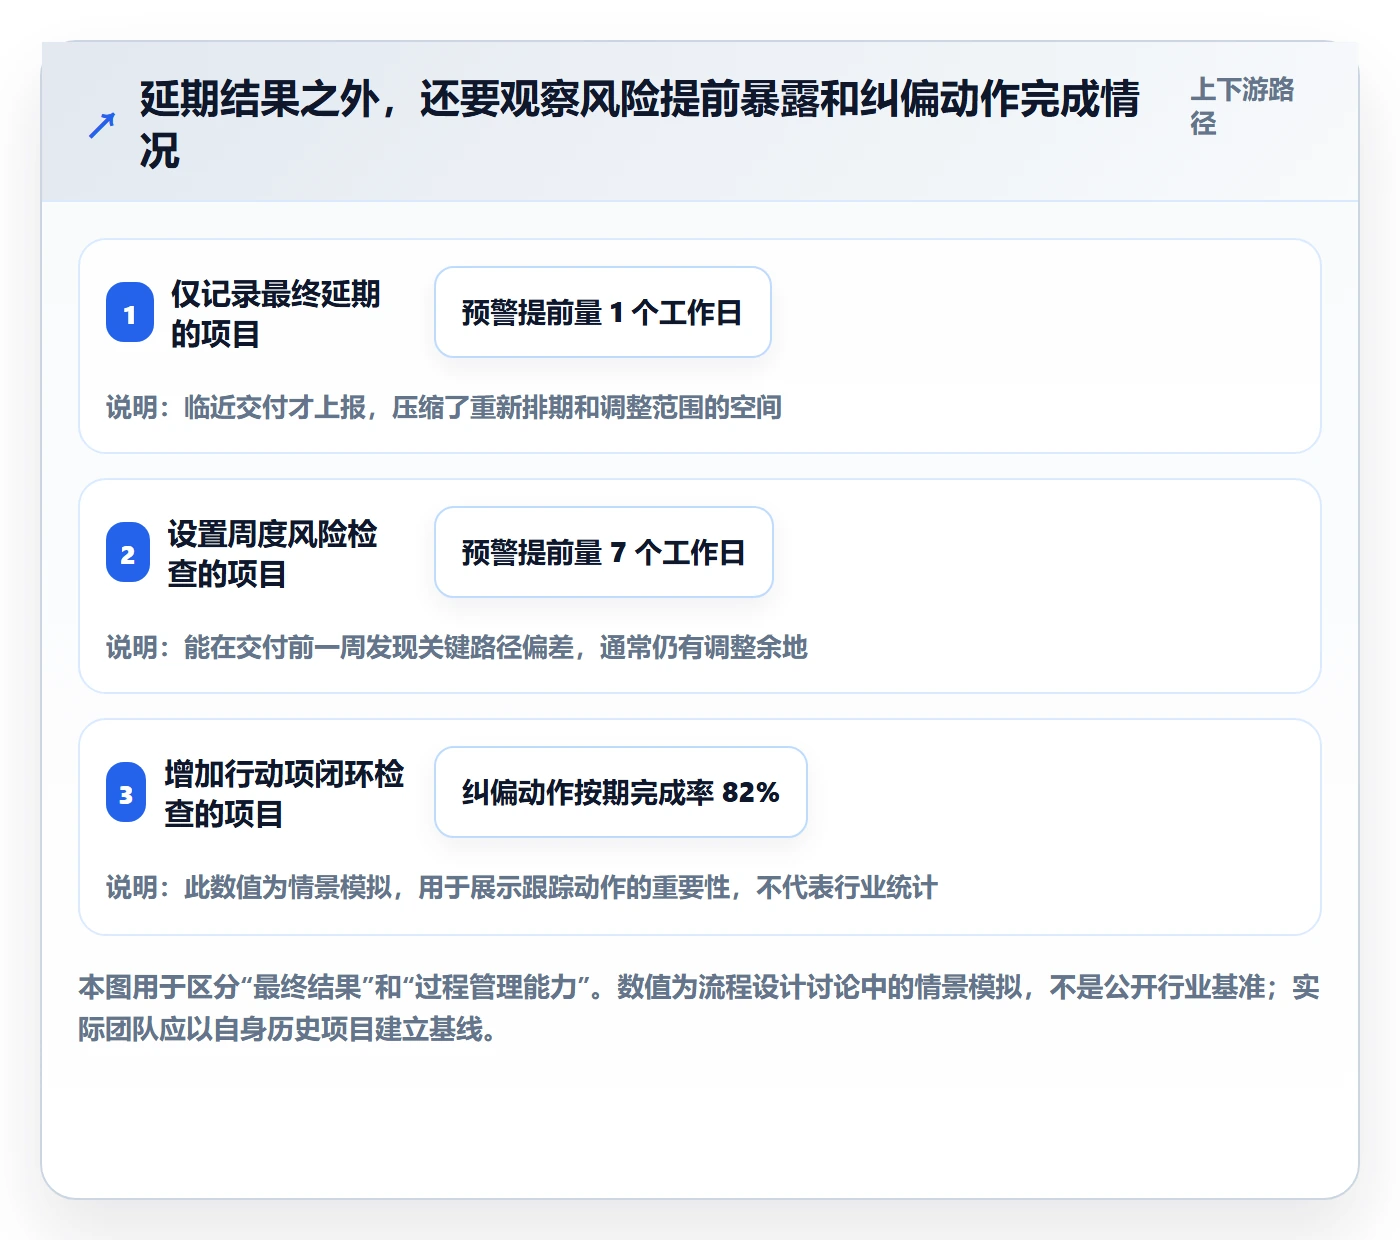Click the "上下游路径" label in the header
Screen dimensions: 1400x1240
pyautogui.click(x=1242, y=106)
